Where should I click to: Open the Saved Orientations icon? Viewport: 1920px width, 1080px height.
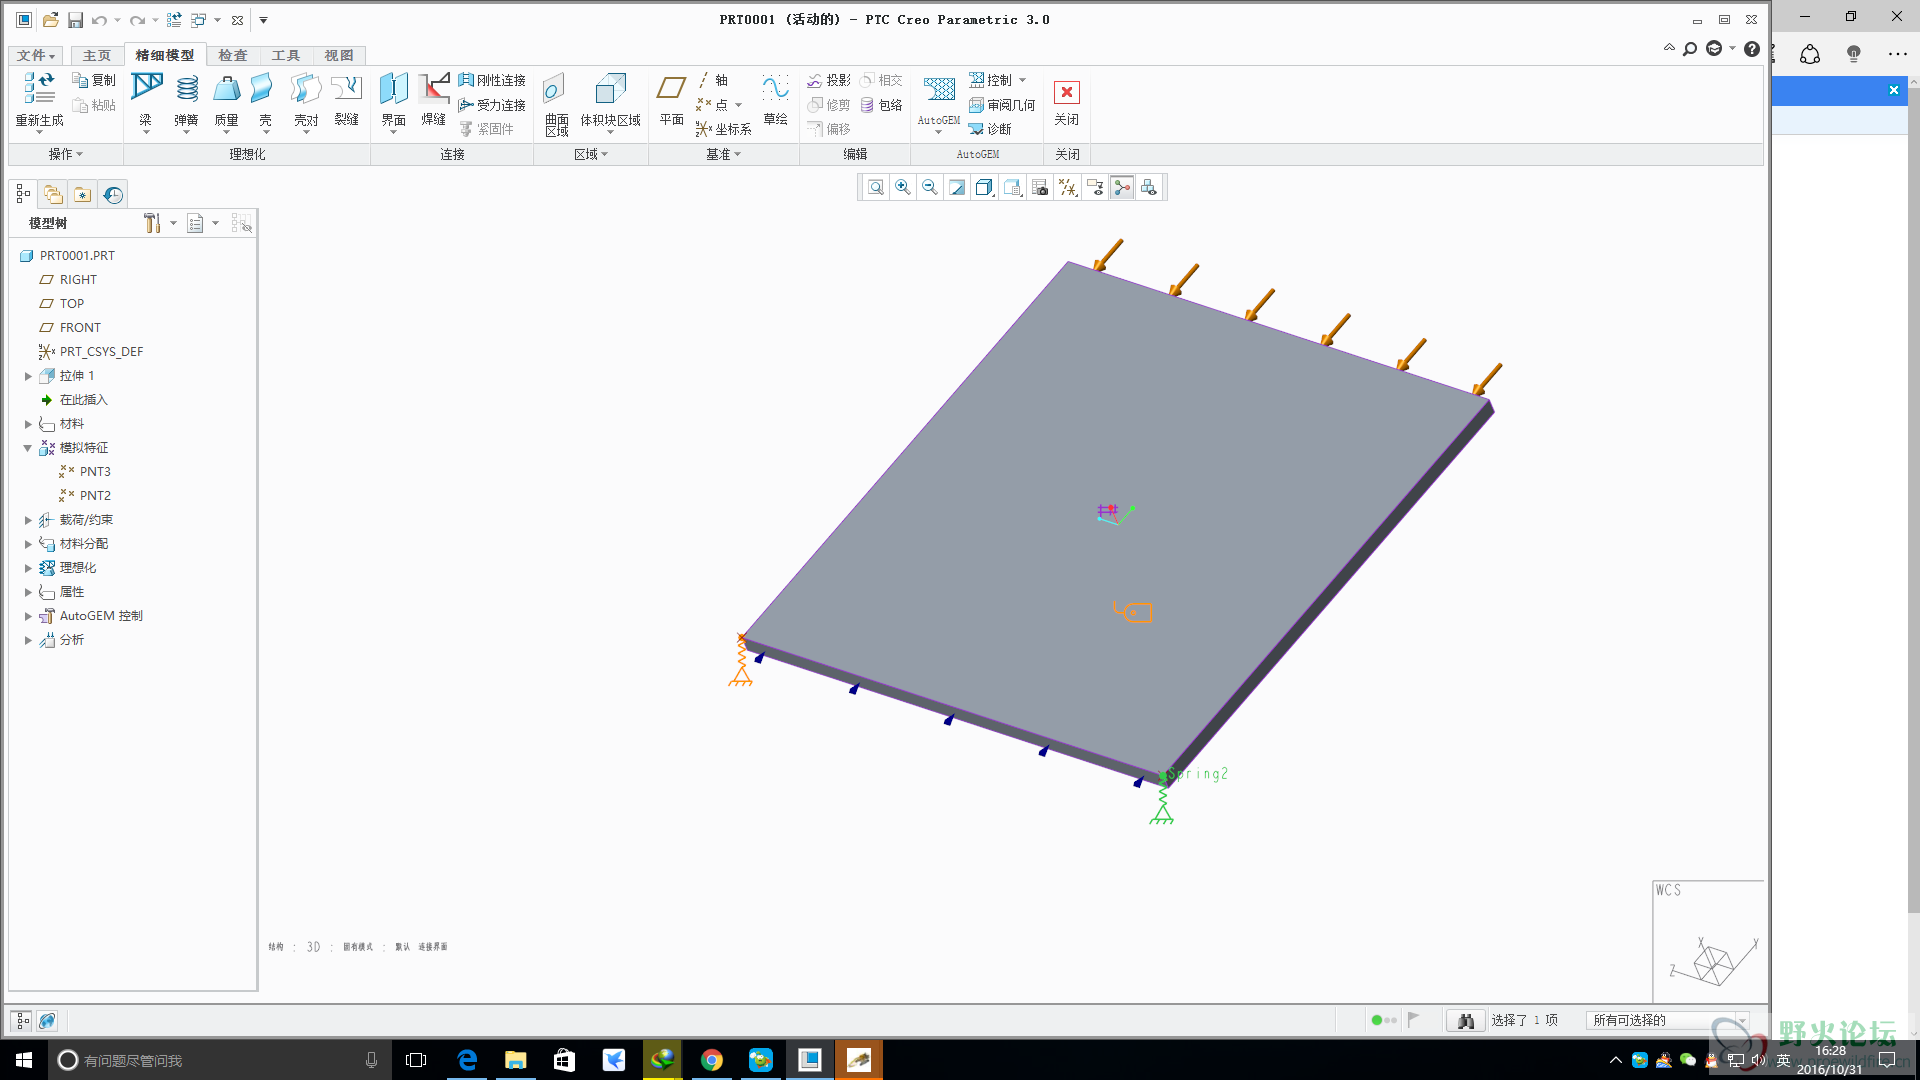pyautogui.click(x=1013, y=188)
